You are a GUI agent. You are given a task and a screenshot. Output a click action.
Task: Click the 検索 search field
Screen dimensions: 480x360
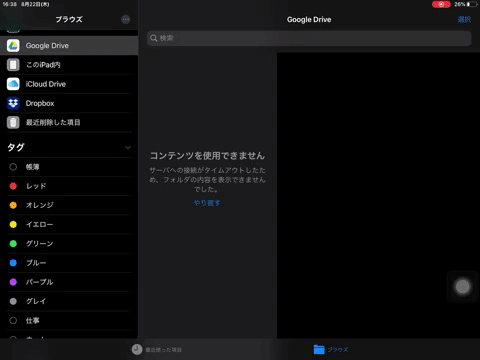tap(309, 38)
